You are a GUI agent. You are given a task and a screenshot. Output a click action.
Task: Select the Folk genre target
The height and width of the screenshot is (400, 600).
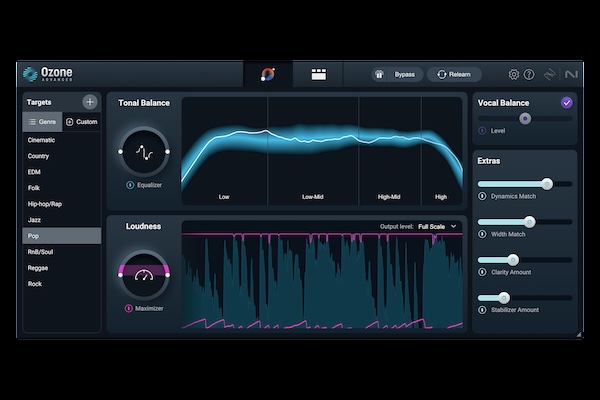pos(62,188)
